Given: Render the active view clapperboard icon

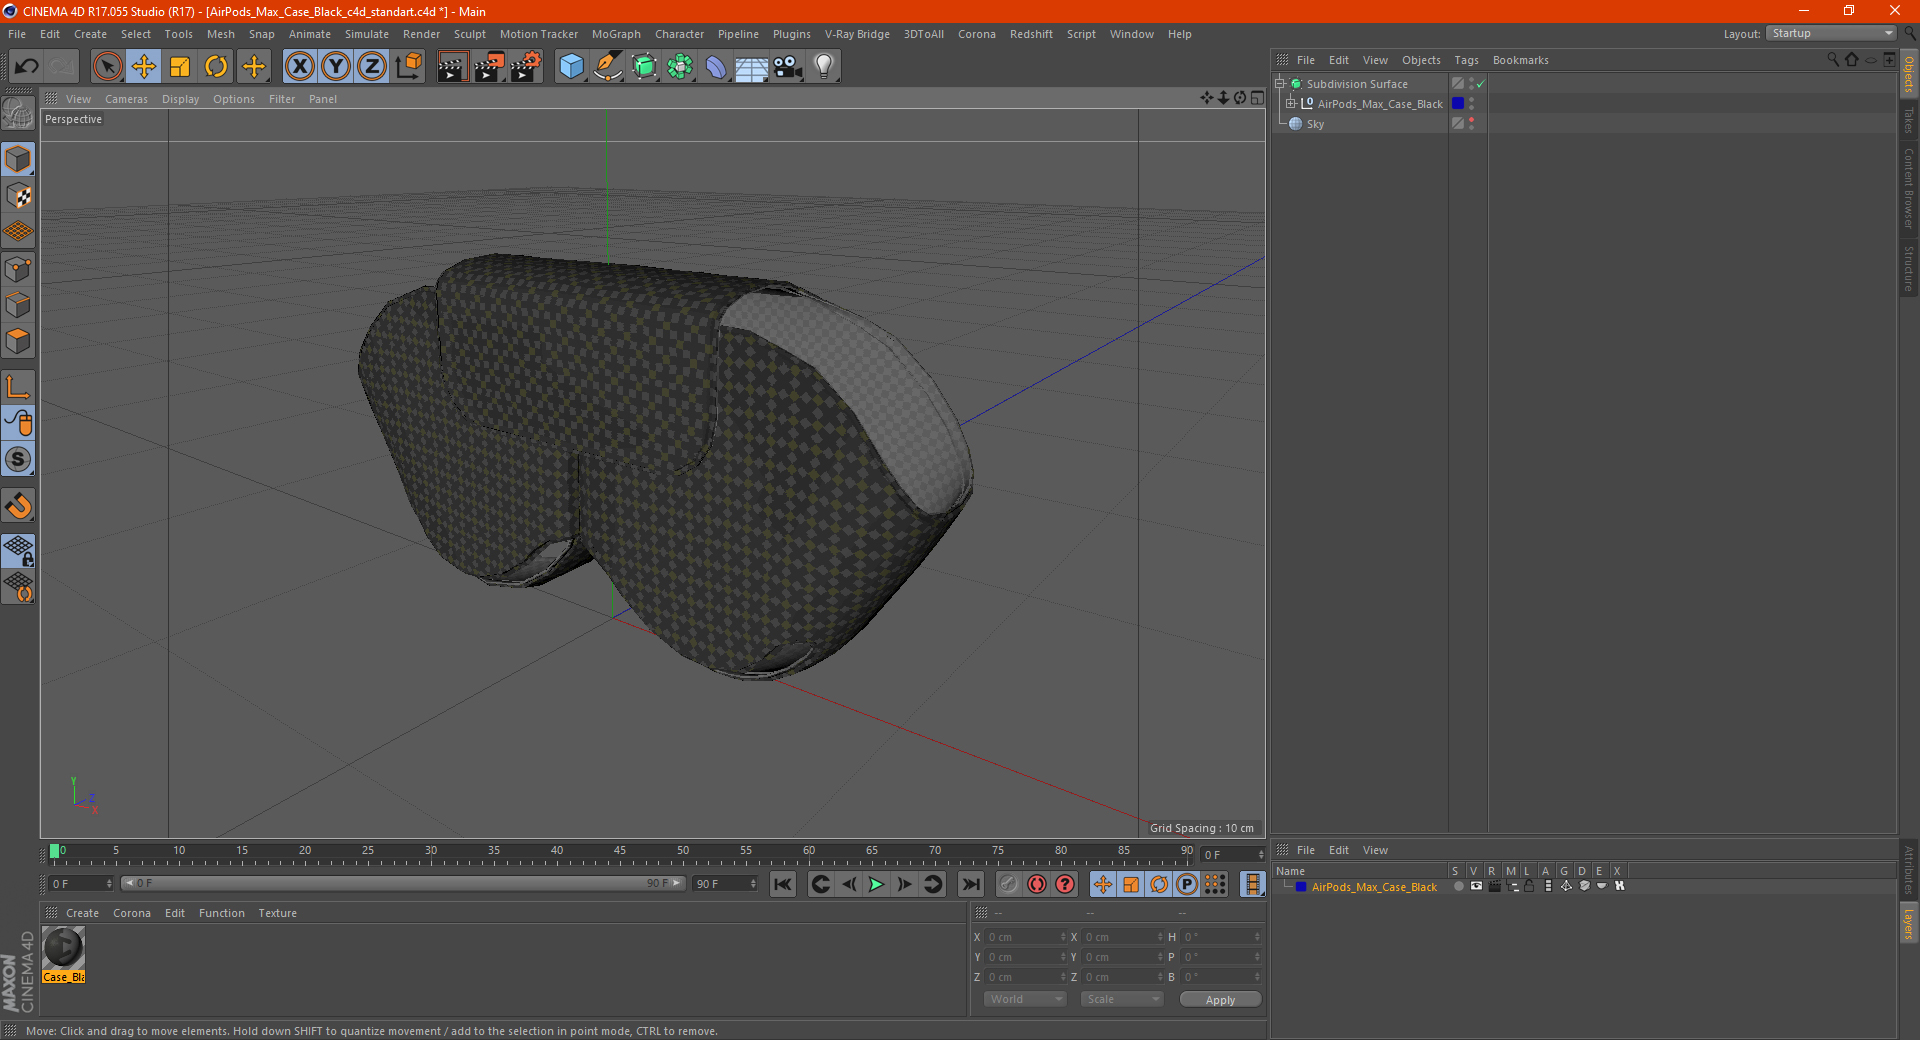Looking at the screenshot, I should pos(452,67).
